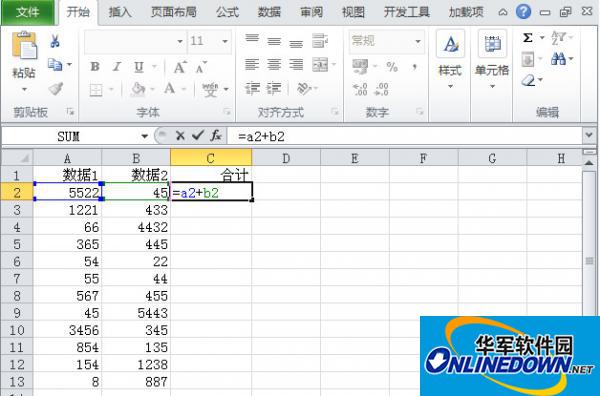Click the cell borders icon
The width and height of the screenshot is (600, 396).
[x=96, y=90]
